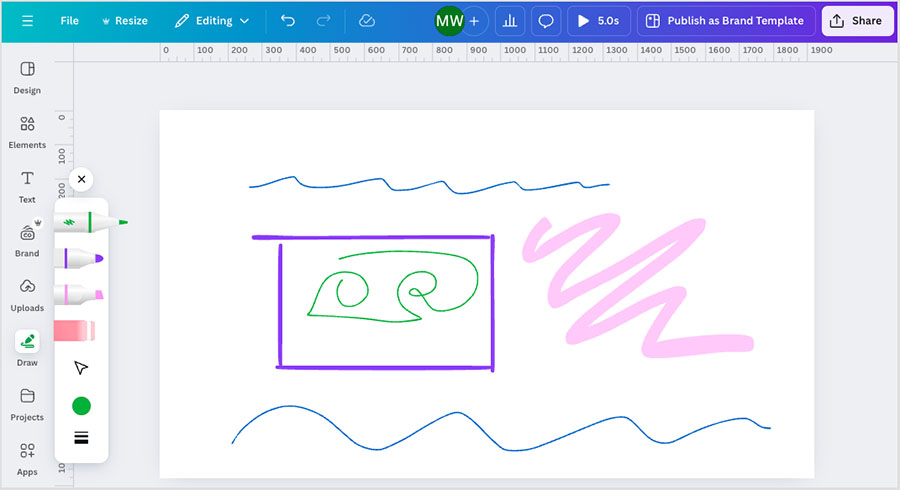Open the Apps side panel

click(27, 459)
